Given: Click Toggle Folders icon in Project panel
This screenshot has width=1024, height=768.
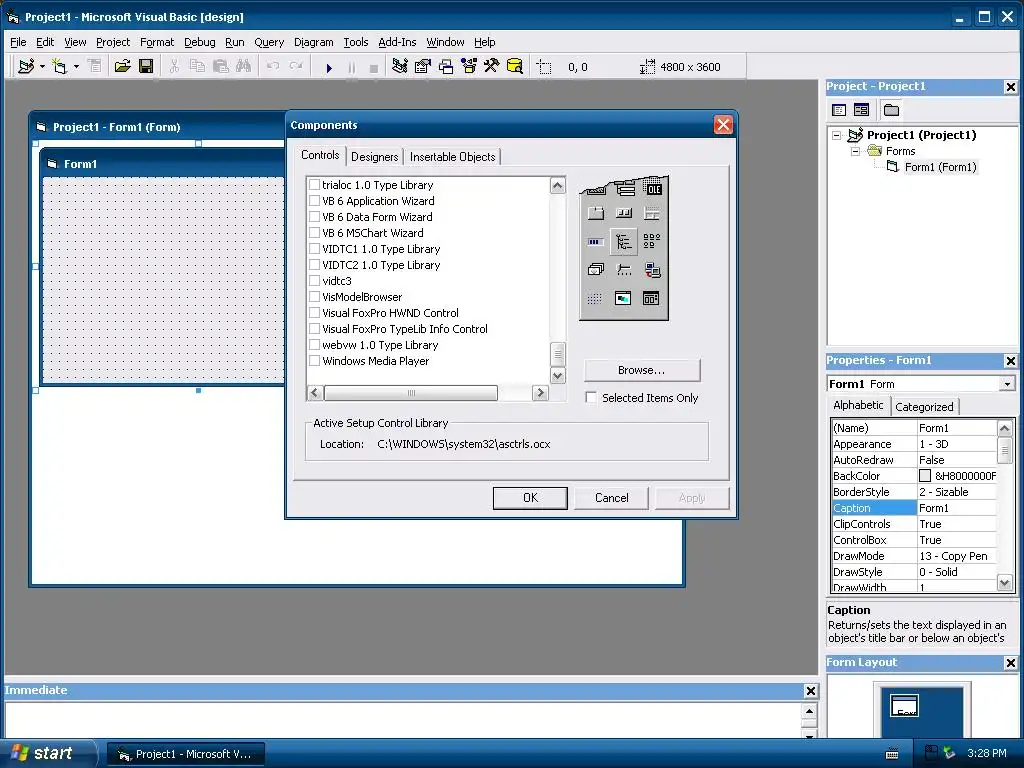Looking at the screenshot, I should tap(891, 110).
